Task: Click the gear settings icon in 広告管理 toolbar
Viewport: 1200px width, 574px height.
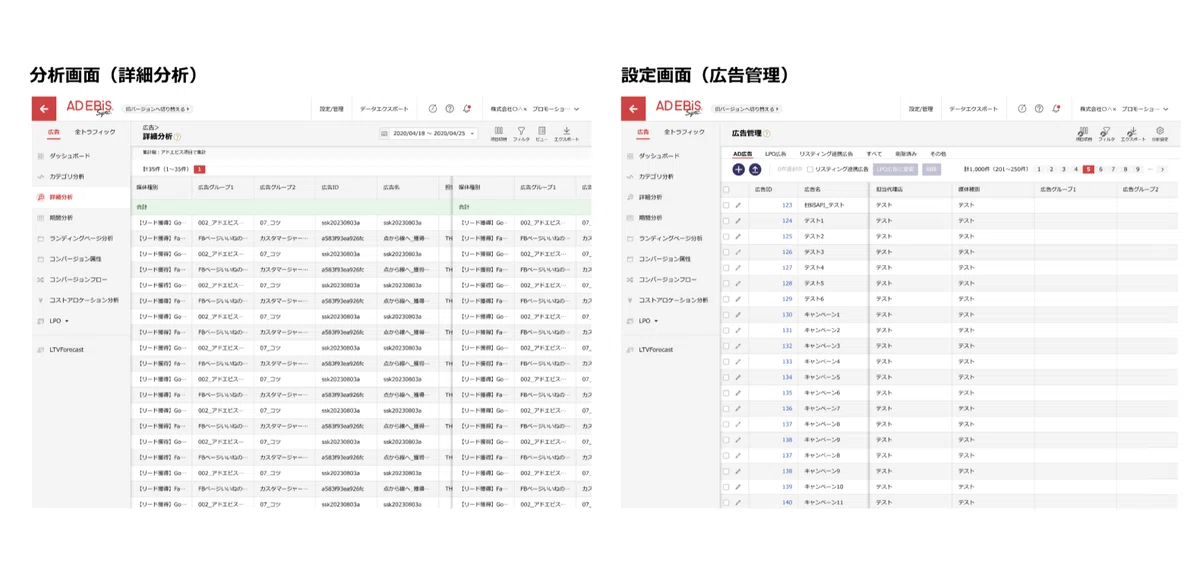Action: click(1160, 133)
